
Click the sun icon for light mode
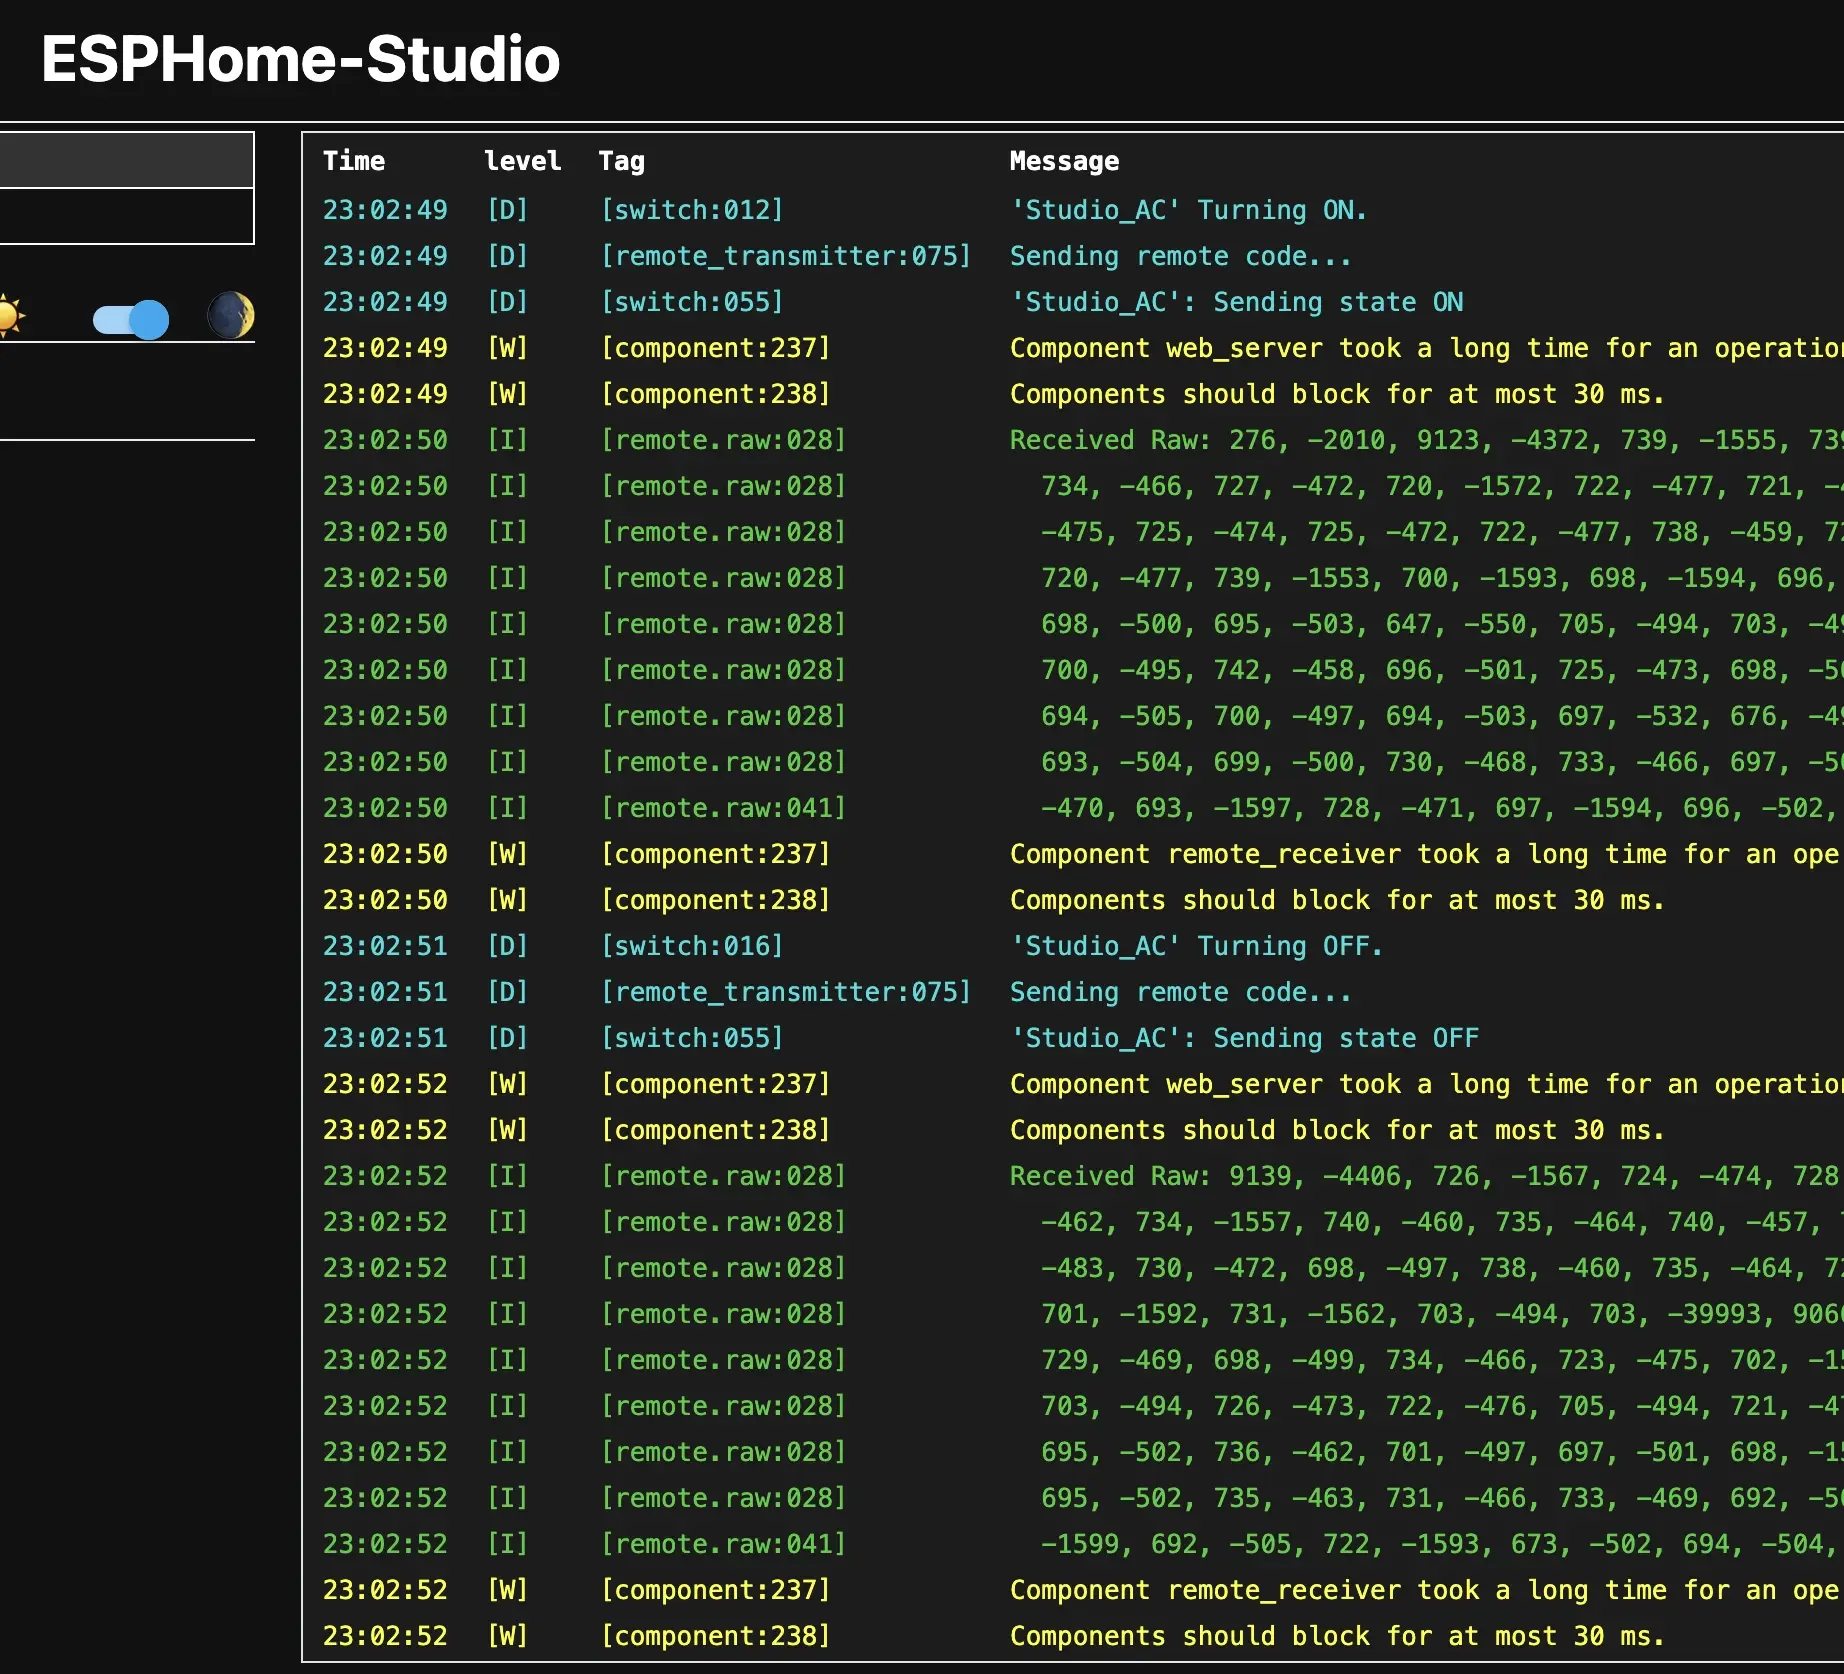coord(10,316)
